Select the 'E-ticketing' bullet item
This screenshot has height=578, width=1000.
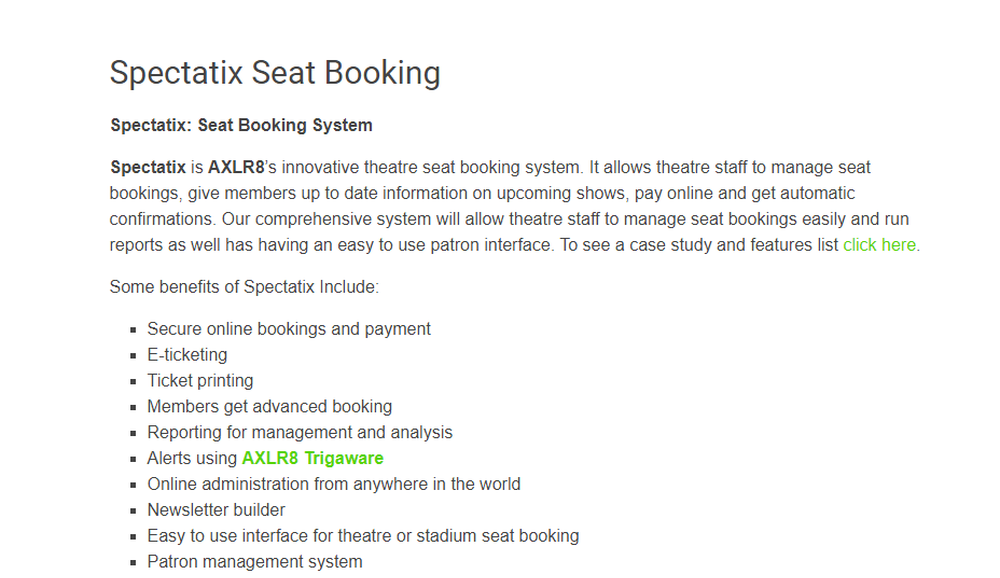pyautogui.click(x=187, y=355)
